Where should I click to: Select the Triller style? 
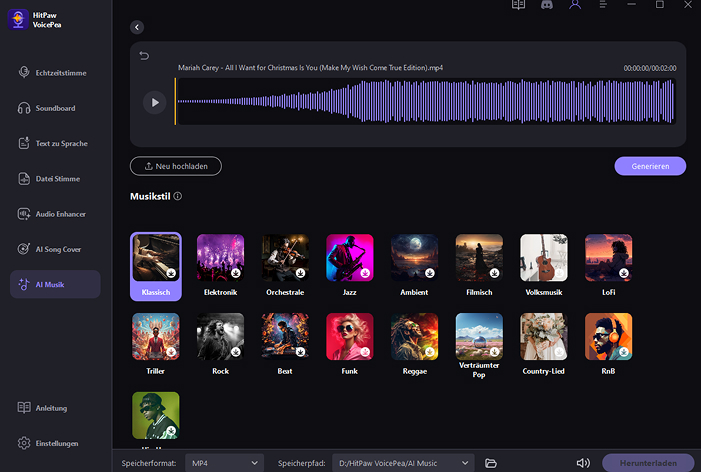[x=156, y=344]
